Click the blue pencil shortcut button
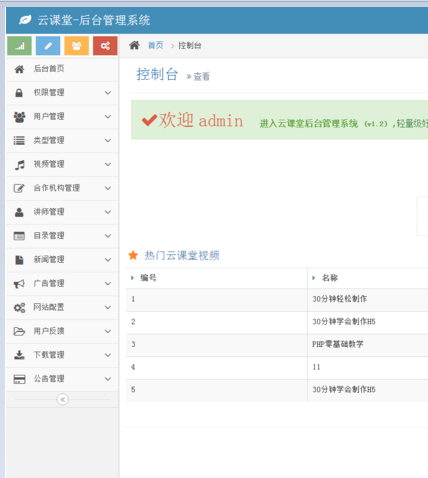This screenshot has height=478, width=428. pos(48,46)
